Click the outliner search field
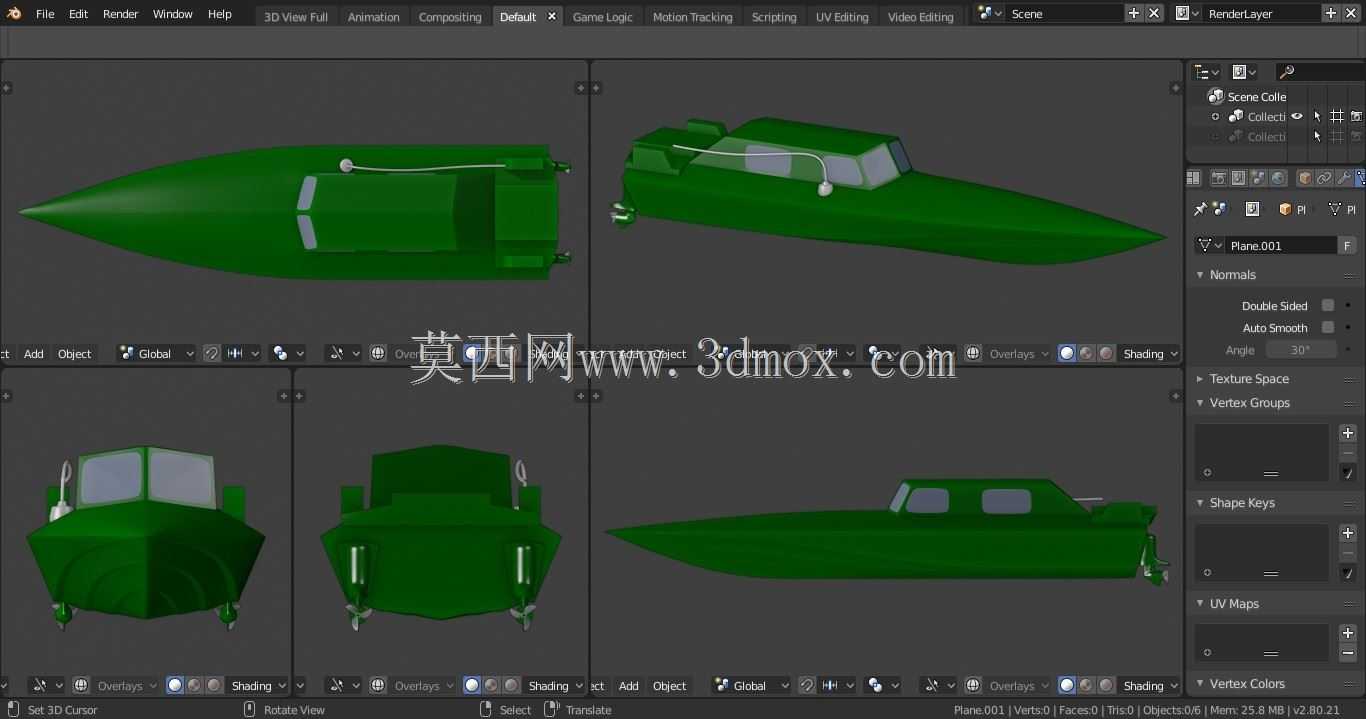Viewport: 1366px width, 719px height. [x=1320, y=72]
